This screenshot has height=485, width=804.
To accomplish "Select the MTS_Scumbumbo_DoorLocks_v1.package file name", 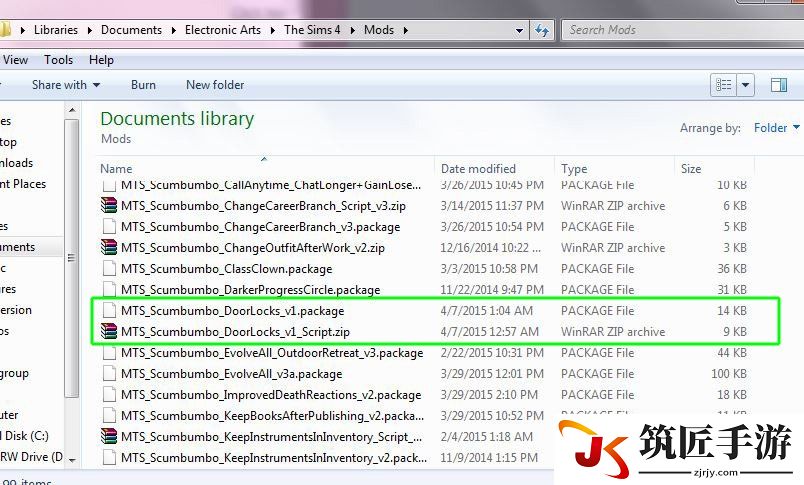I will coord(232,311).
